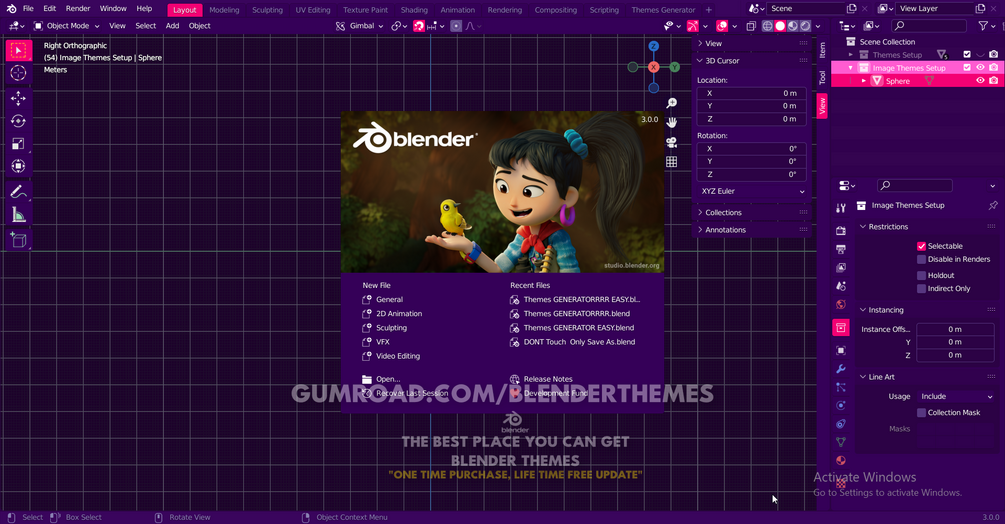
Task: Select the Add Cube tool
Action: point(19,240)
